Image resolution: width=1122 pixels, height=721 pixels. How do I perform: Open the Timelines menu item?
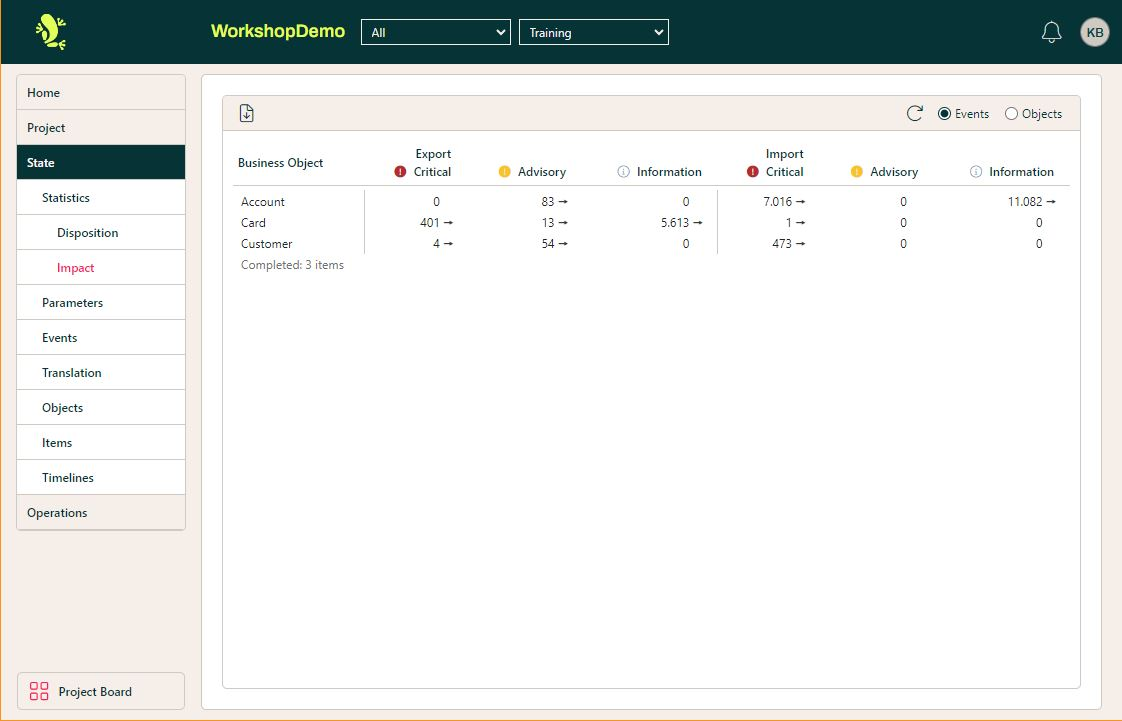click(x=68, y=478)
